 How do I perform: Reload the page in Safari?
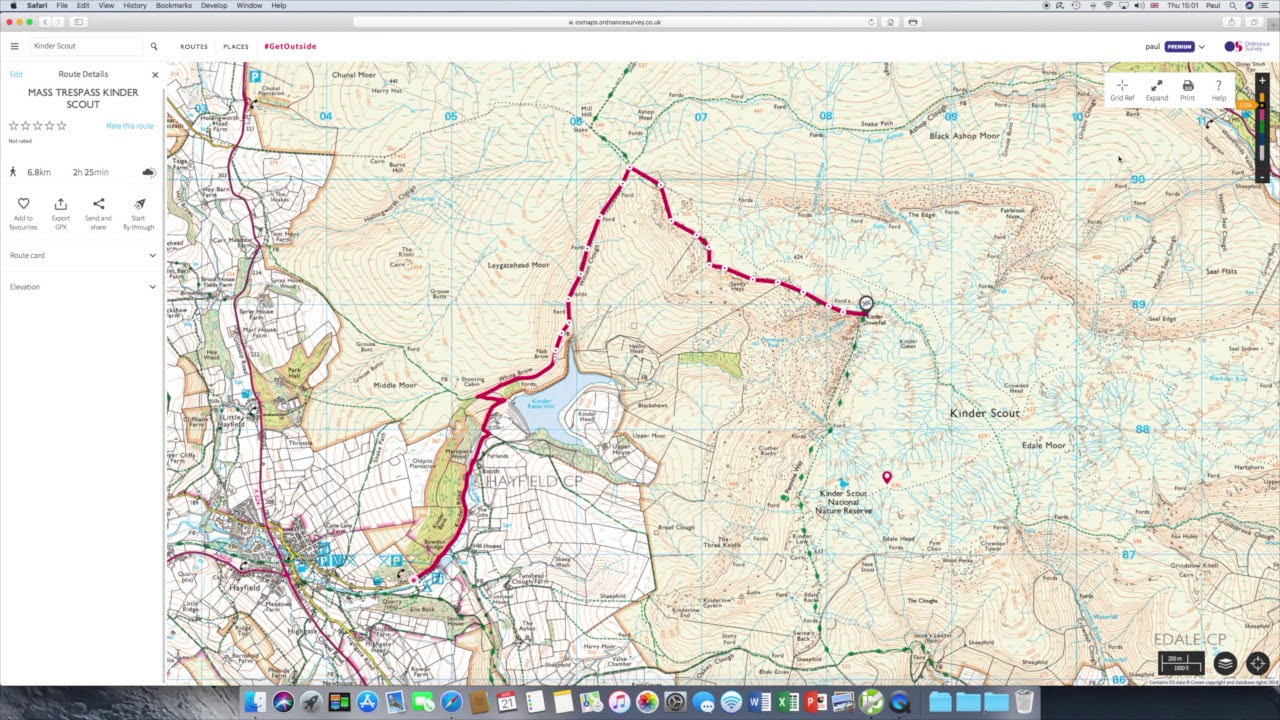(871, 22)
